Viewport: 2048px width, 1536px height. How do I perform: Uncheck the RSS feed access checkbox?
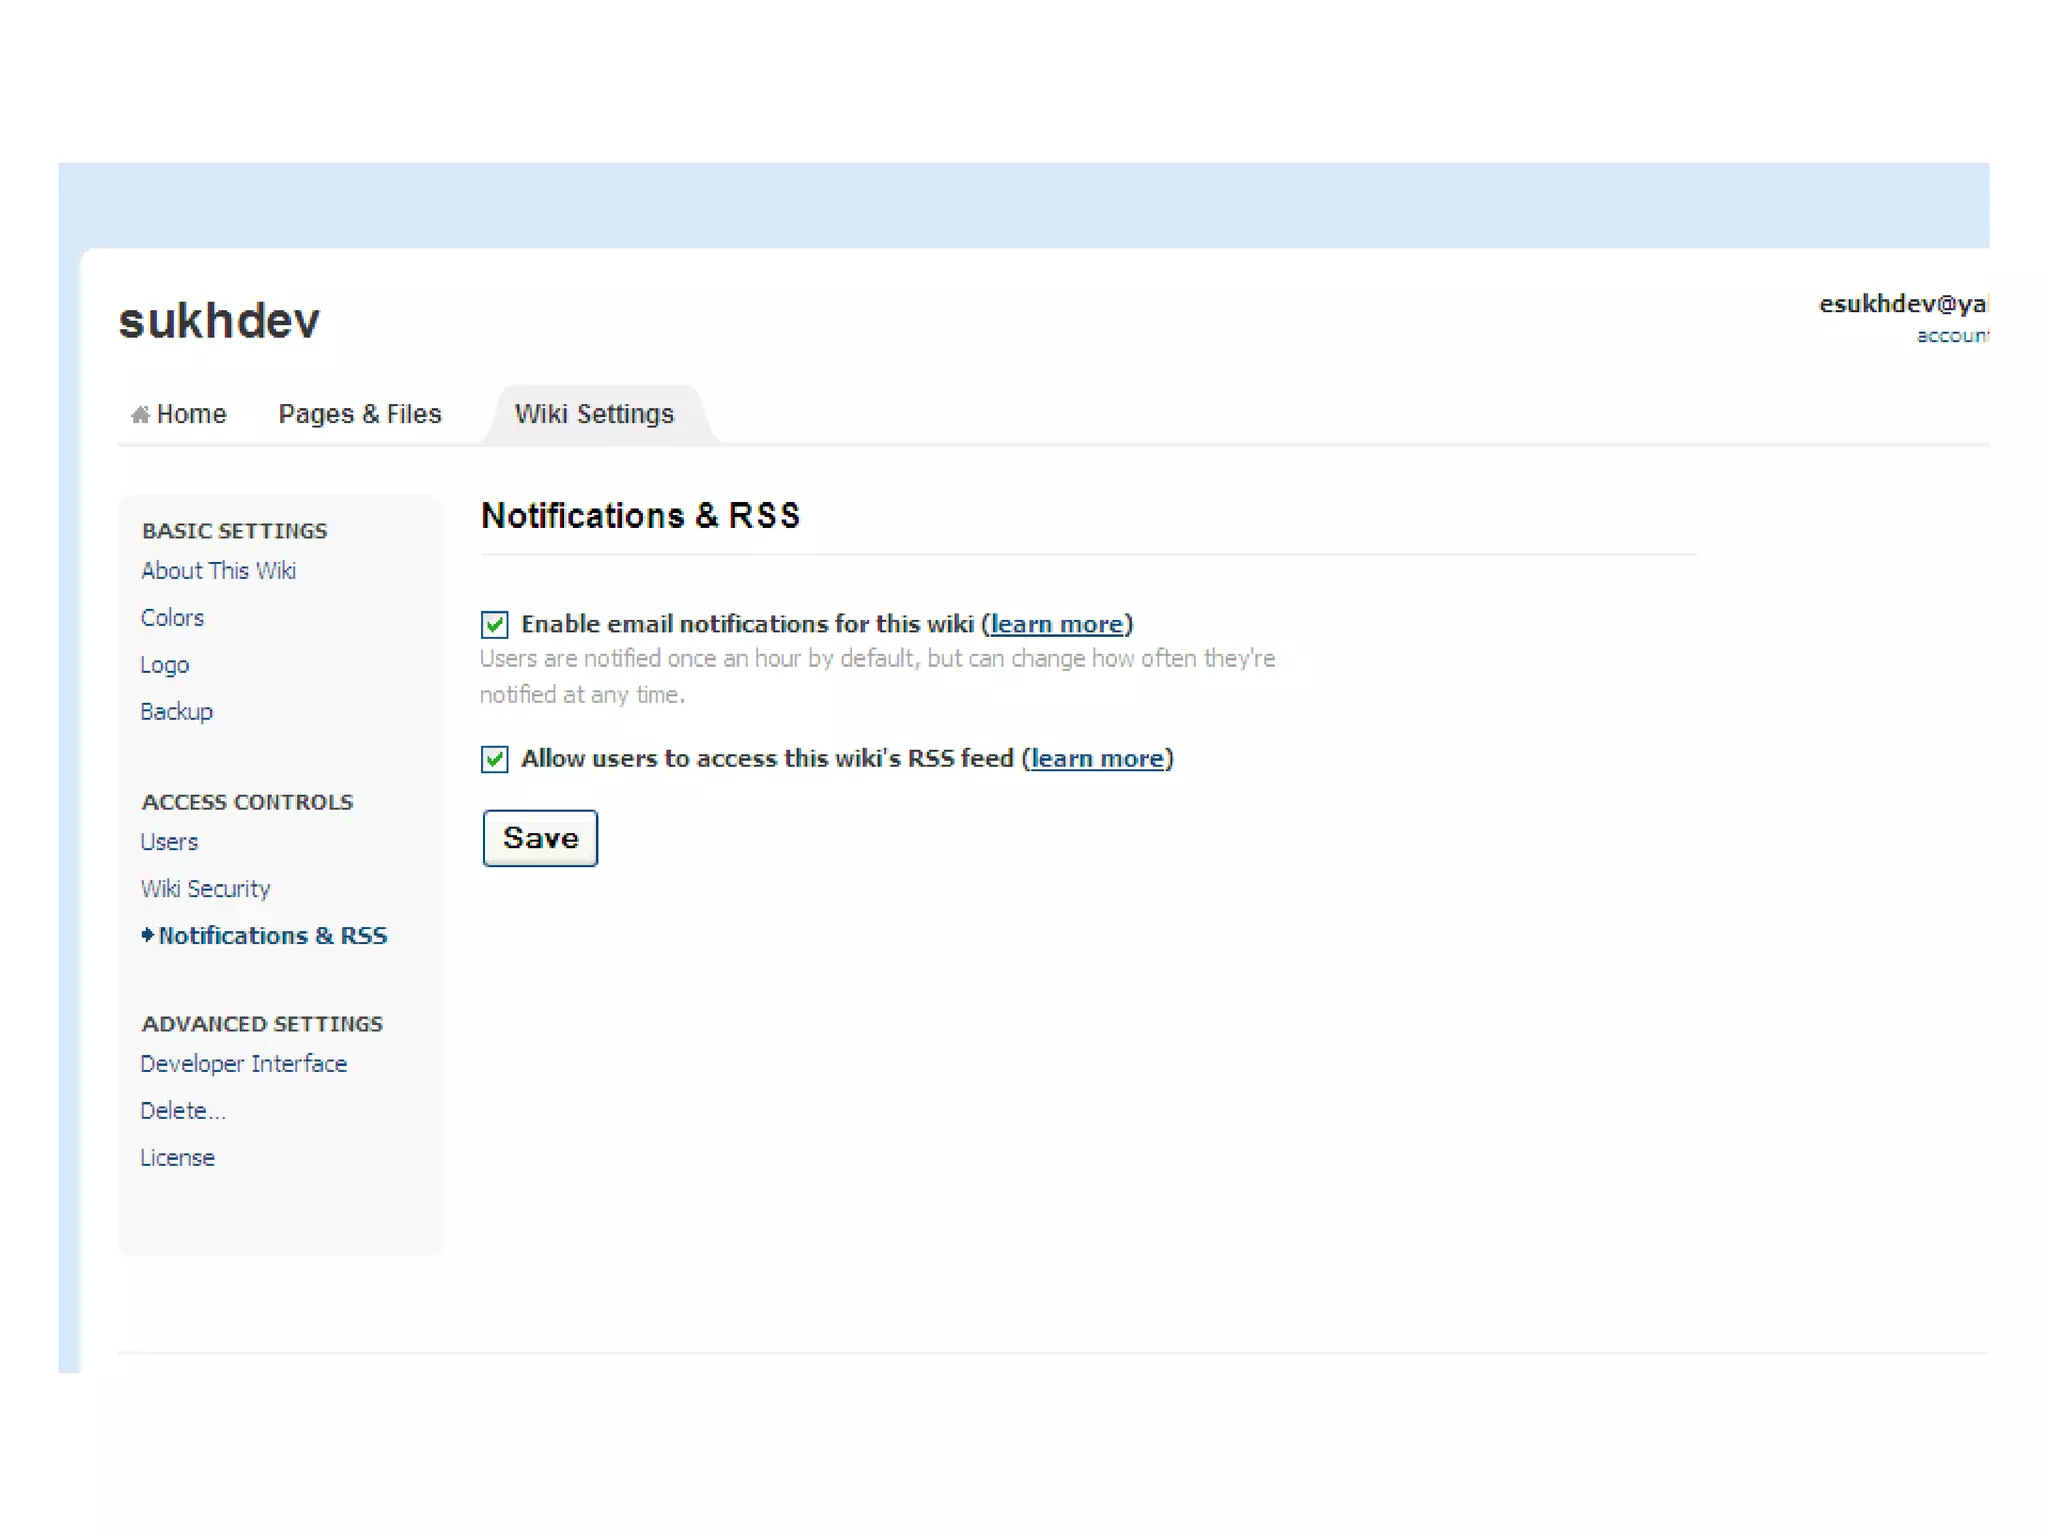(x=494, y=759)
